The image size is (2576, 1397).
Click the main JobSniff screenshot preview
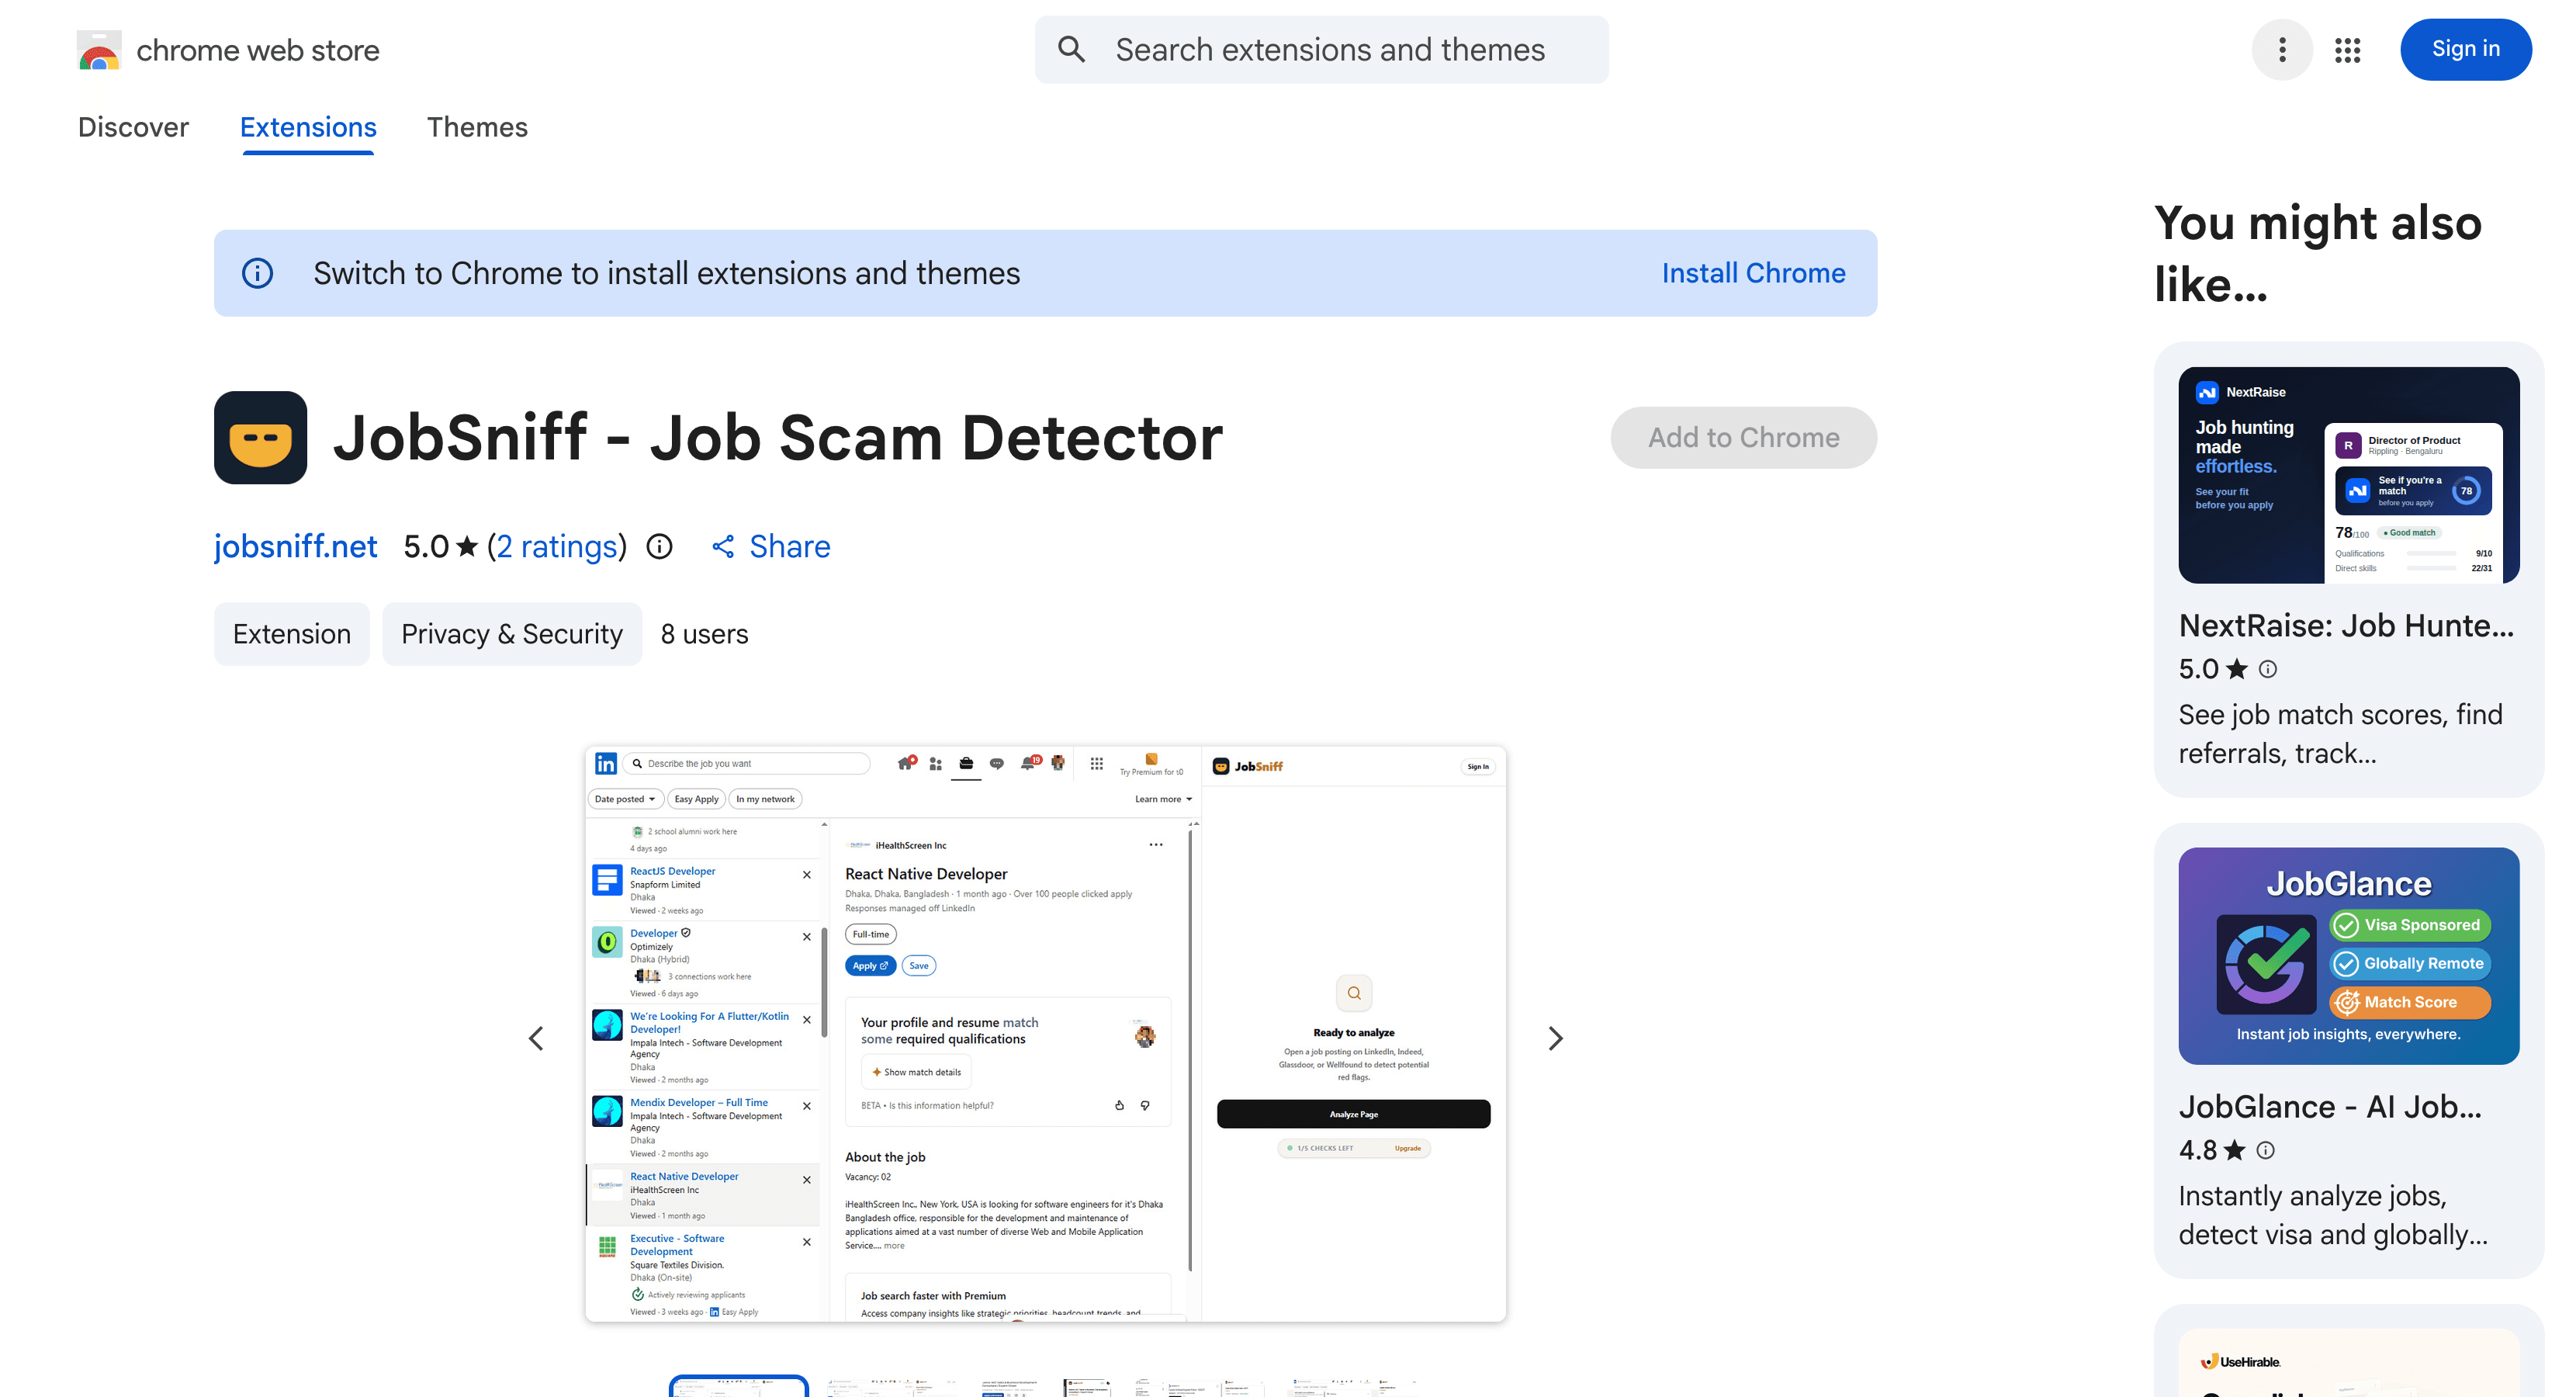[1045, 1034]
